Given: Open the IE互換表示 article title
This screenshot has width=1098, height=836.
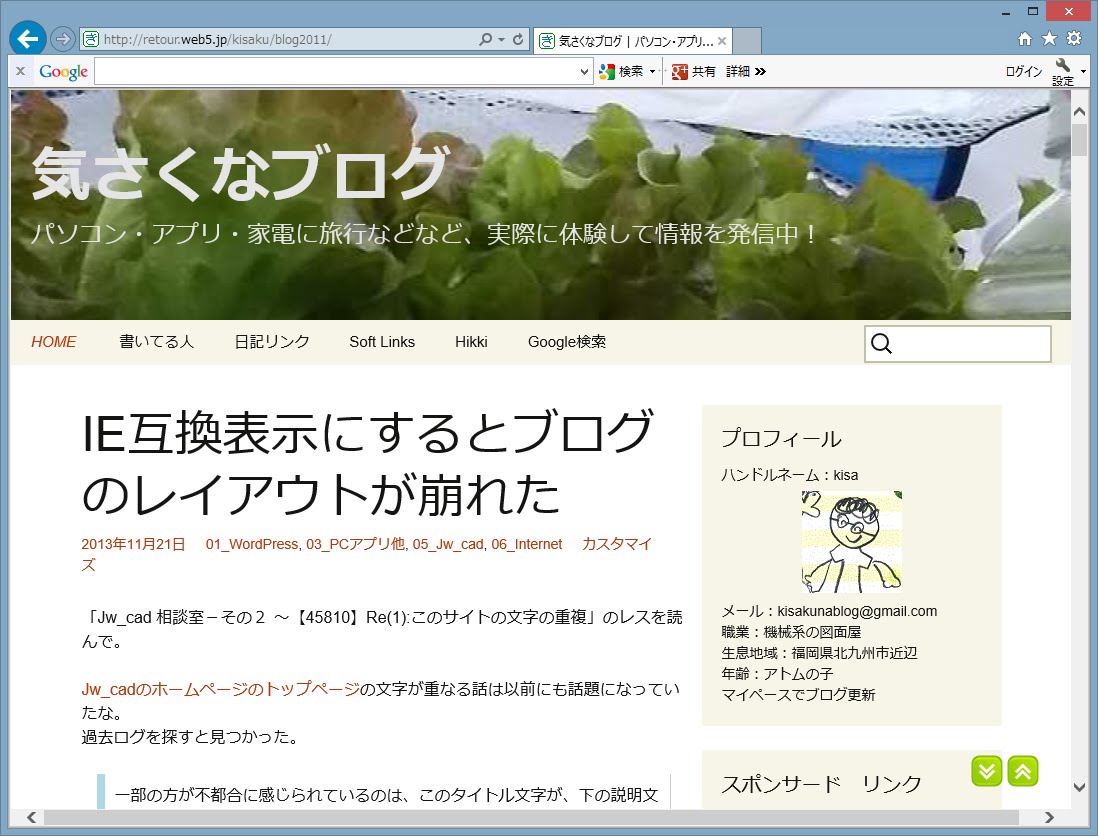Looking at the screenshot, I should pyautogui.click(x=368, y=464).
